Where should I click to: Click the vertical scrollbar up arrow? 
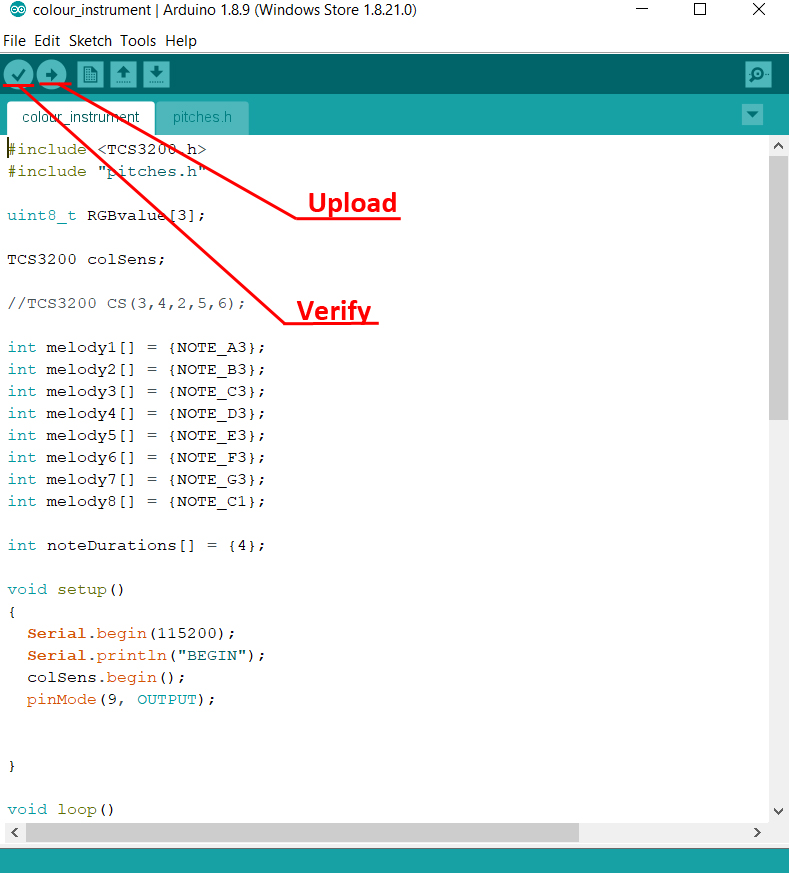click(778, 146)
